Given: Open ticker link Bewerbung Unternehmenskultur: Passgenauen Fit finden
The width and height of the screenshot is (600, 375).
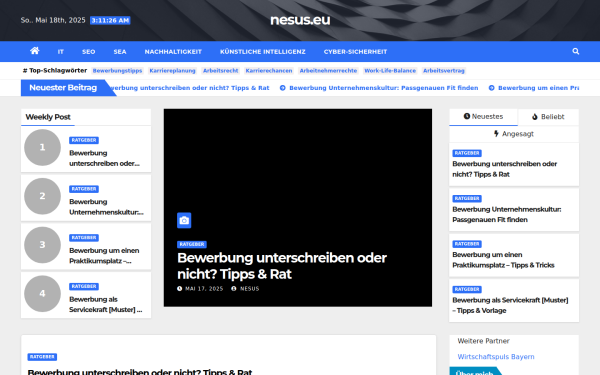Looking at the screenshot, I should click(x=384, y=88).
